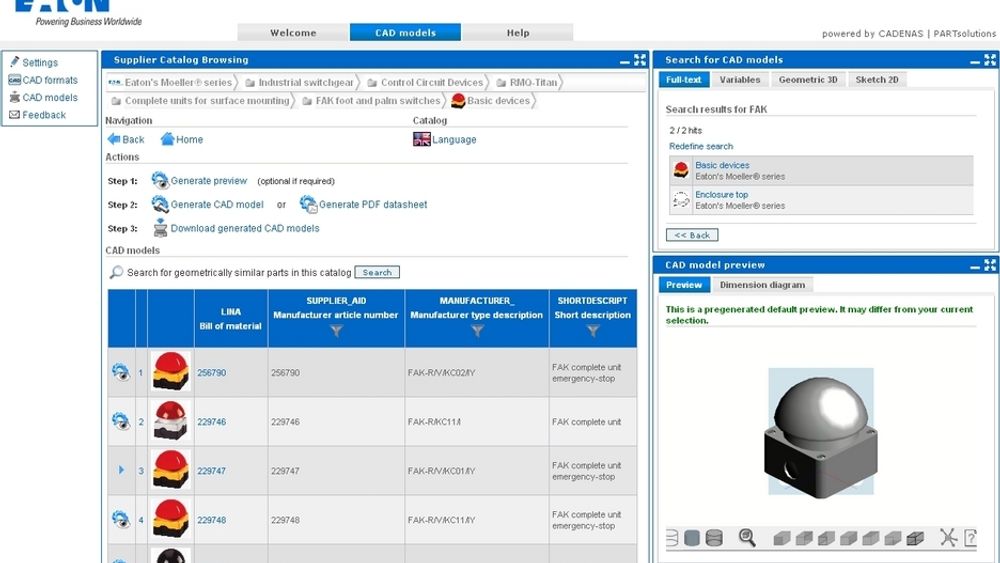The width and height of the screenshot is (1000, 563).
Task: Open bill of material link 229747
Action: coord(211,471)
